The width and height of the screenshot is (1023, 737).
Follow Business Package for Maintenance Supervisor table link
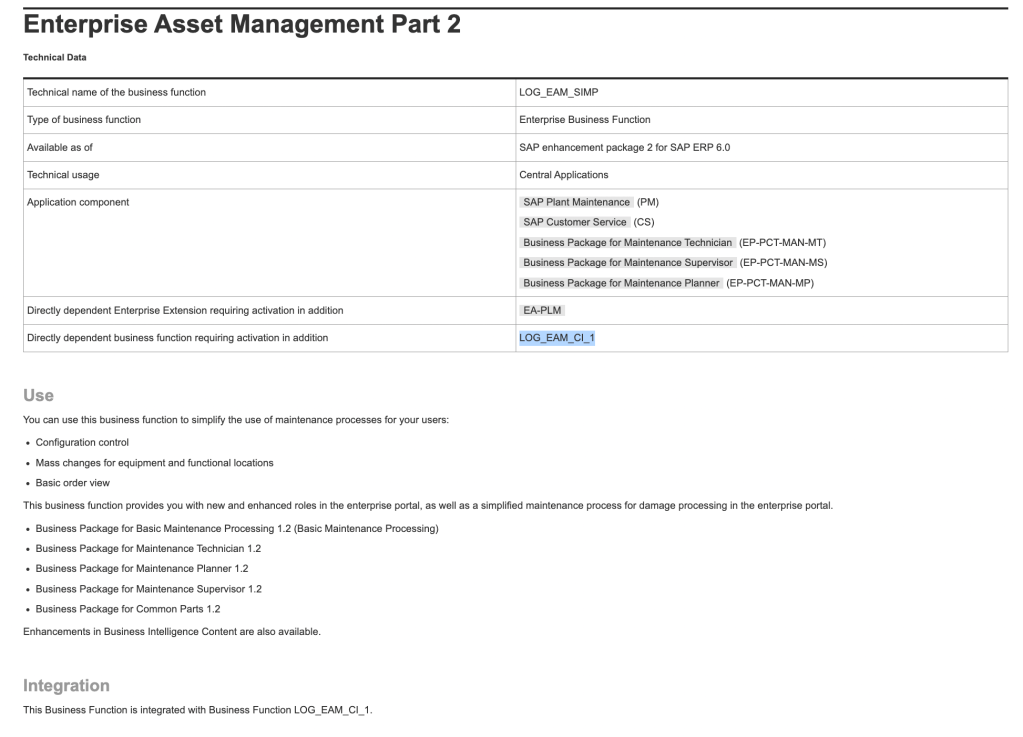point(628,262)
